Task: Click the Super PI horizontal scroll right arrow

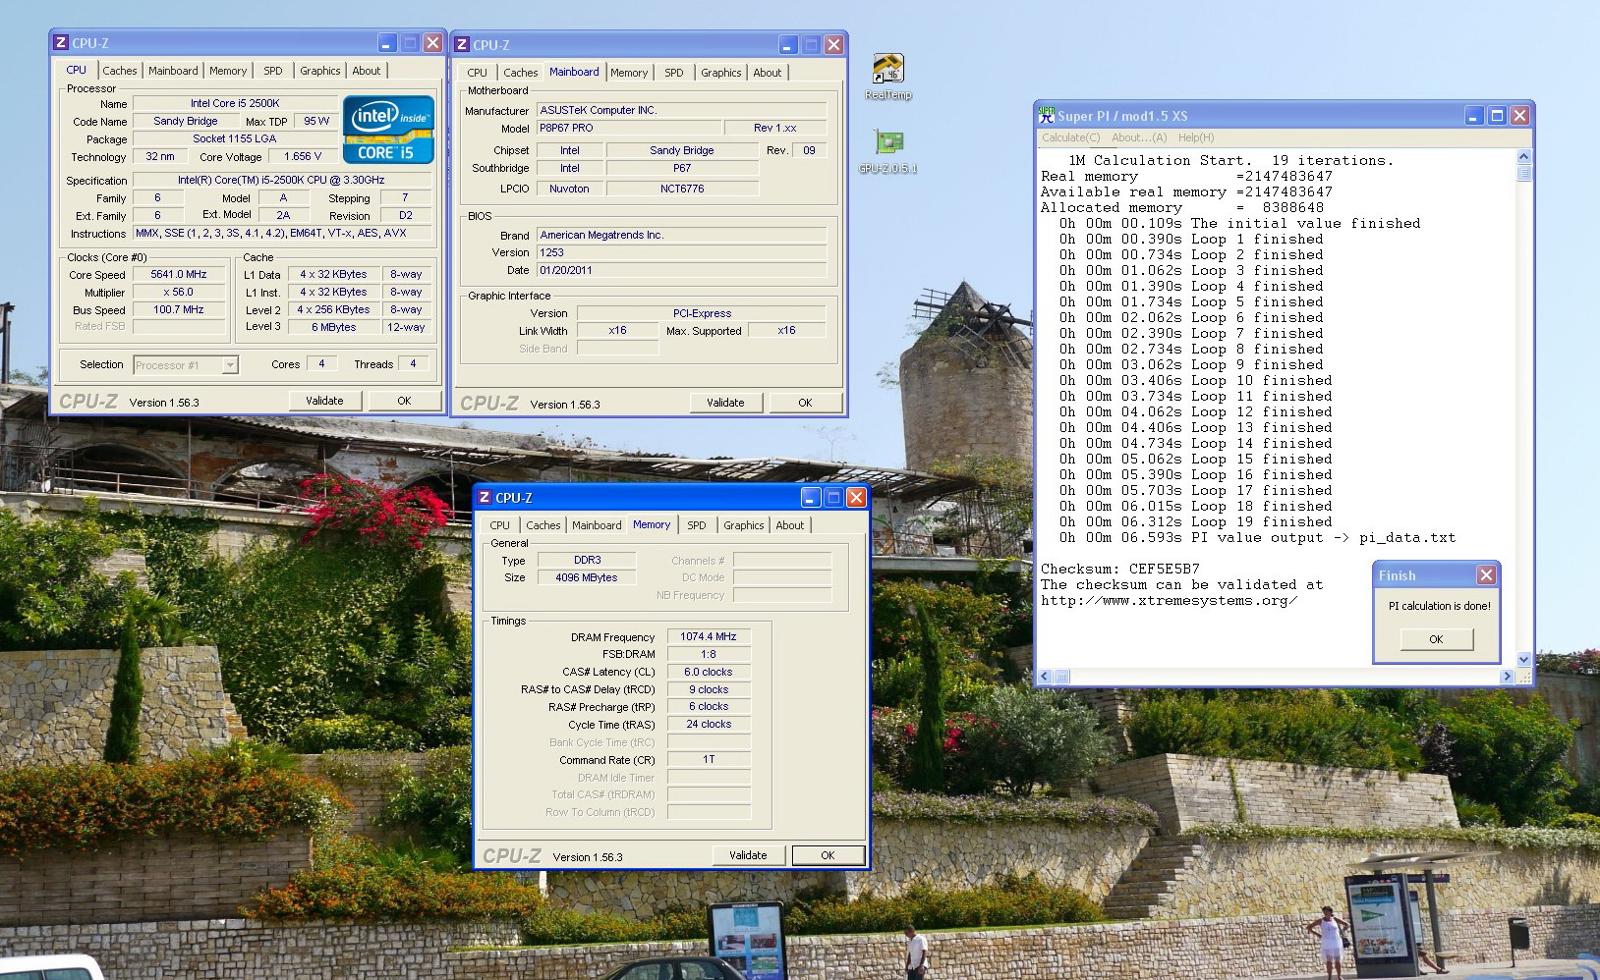Action: point(1508,677)
